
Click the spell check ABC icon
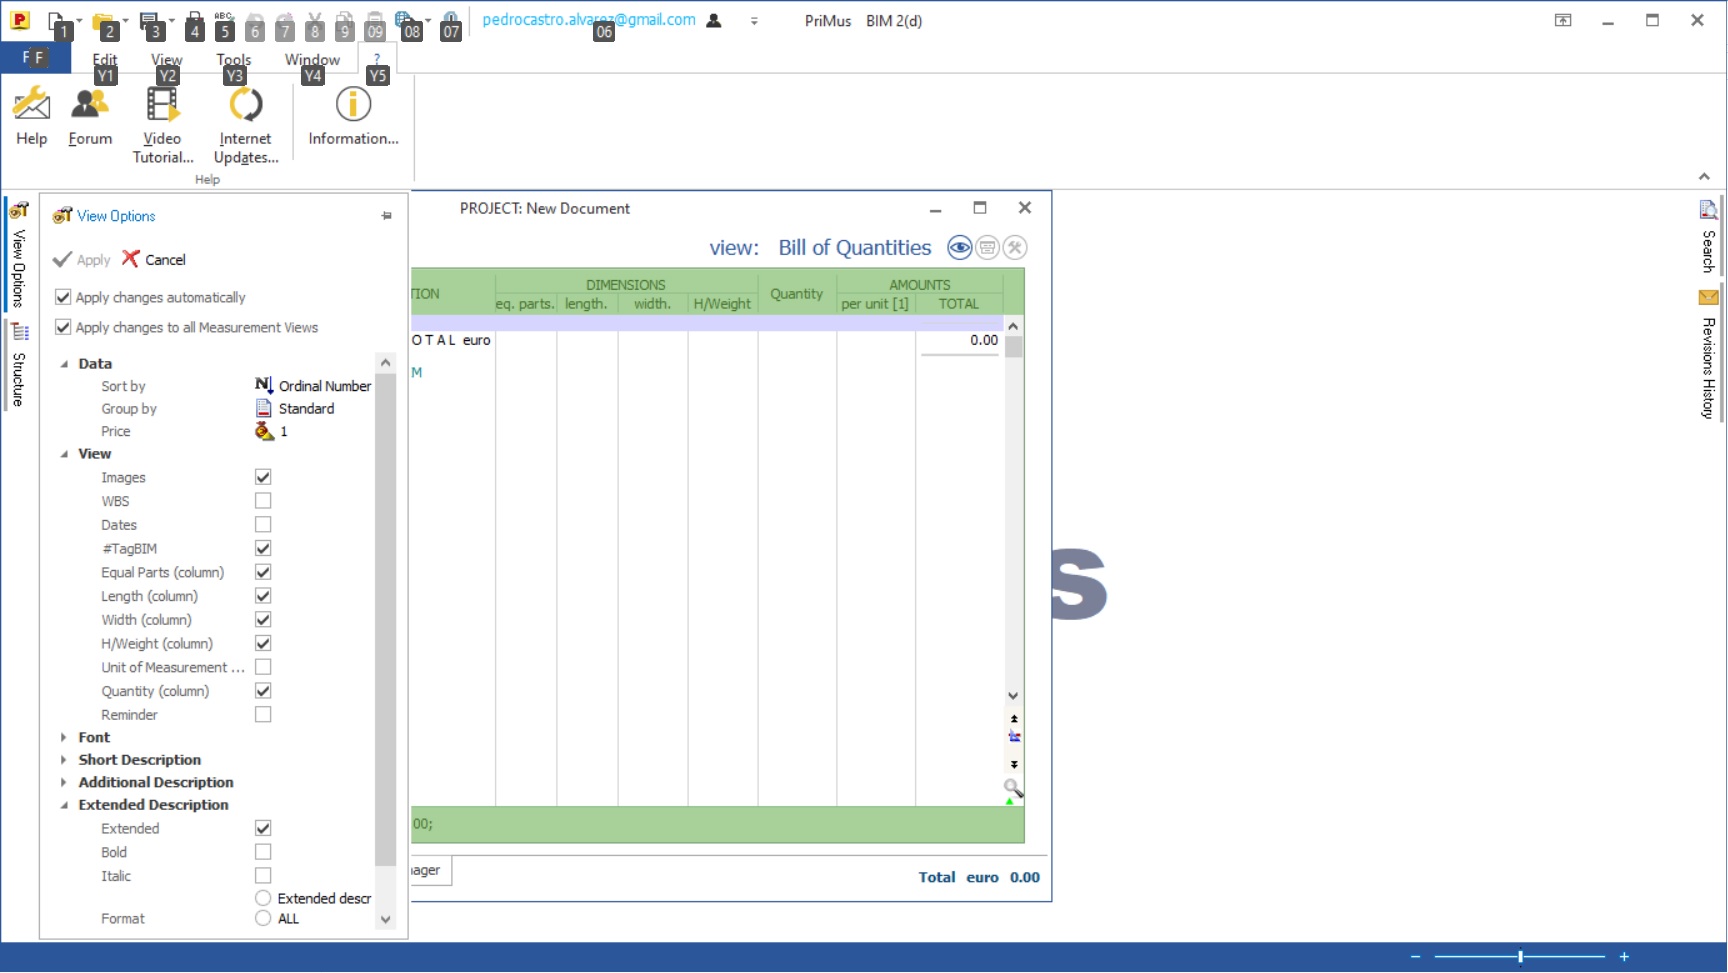(224, 22)
